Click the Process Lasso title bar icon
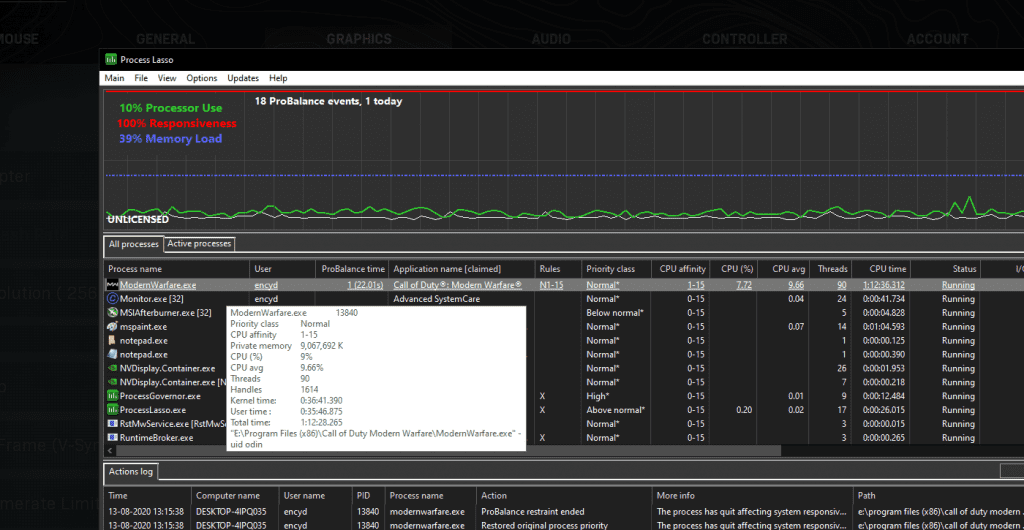This screenshot has height=530, width=1024. pyautogui.click(x=111, y=59)
